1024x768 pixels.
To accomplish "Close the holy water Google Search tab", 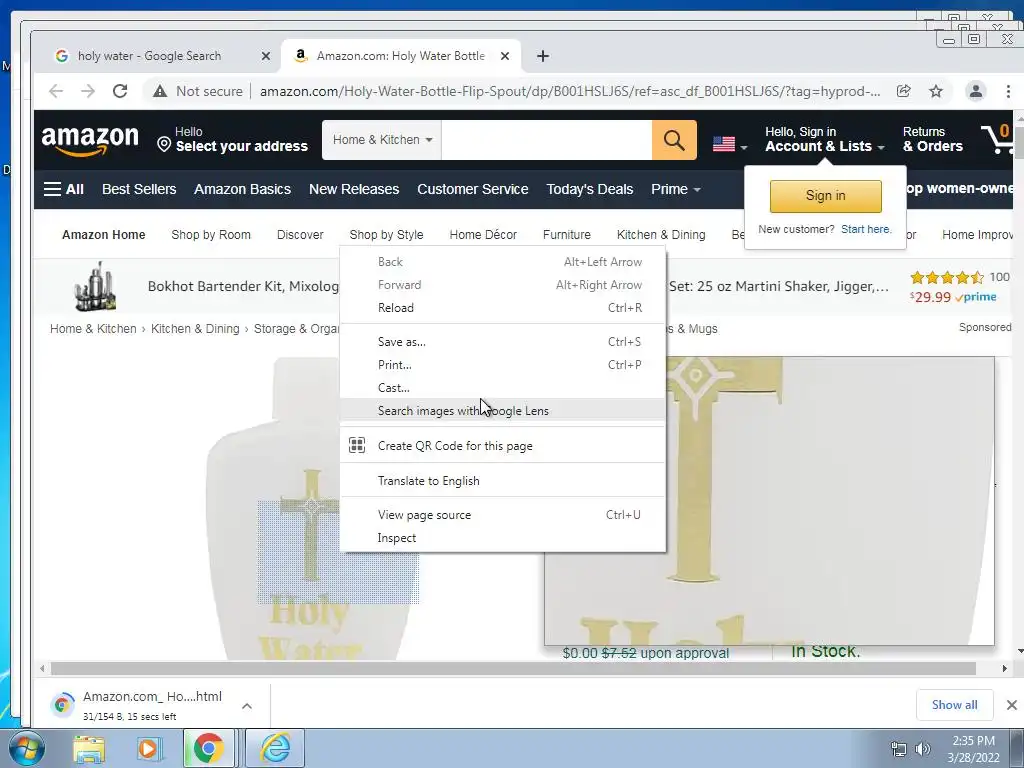I will (x=266, y=56).
